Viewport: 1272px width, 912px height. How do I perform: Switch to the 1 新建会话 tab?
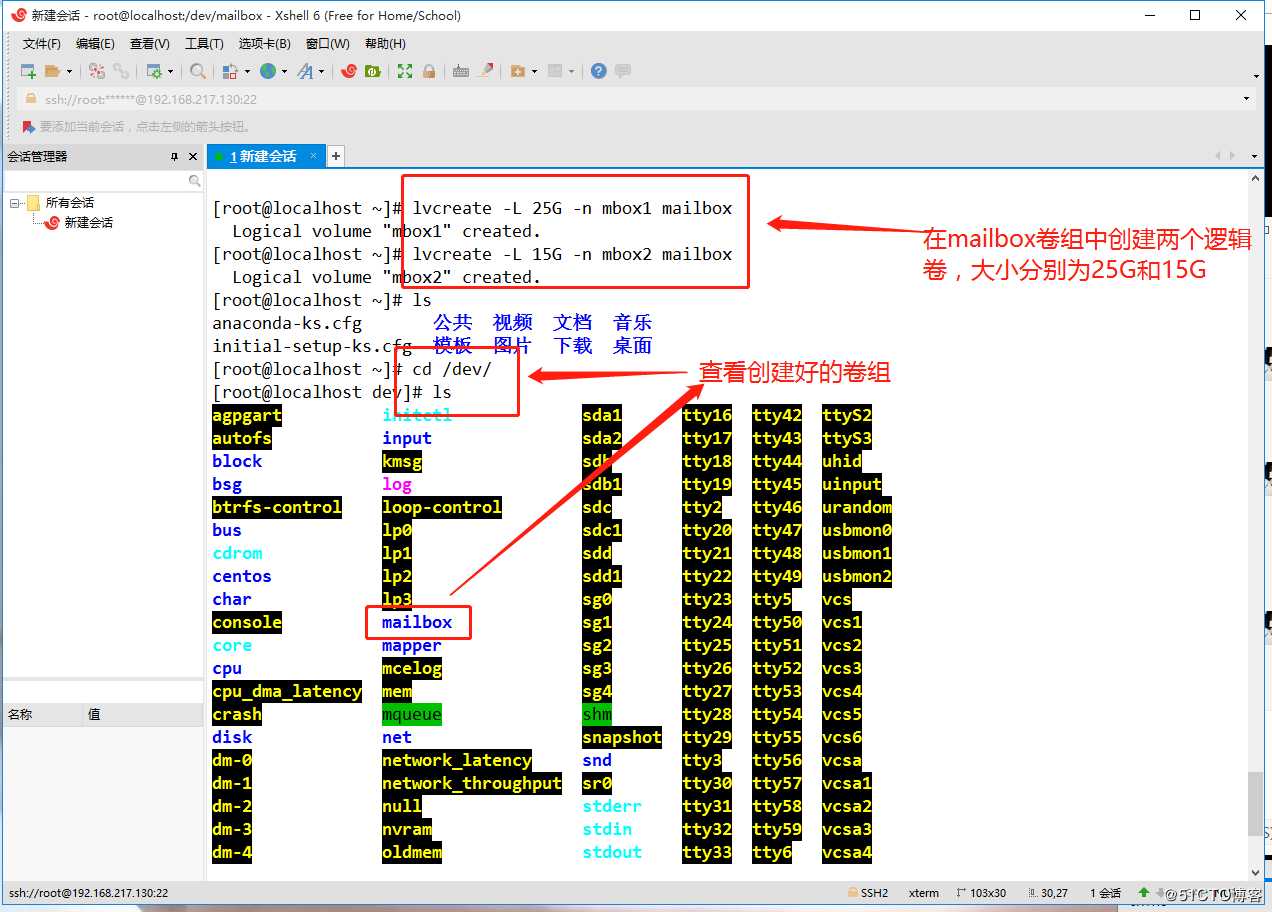pos(260,156)
